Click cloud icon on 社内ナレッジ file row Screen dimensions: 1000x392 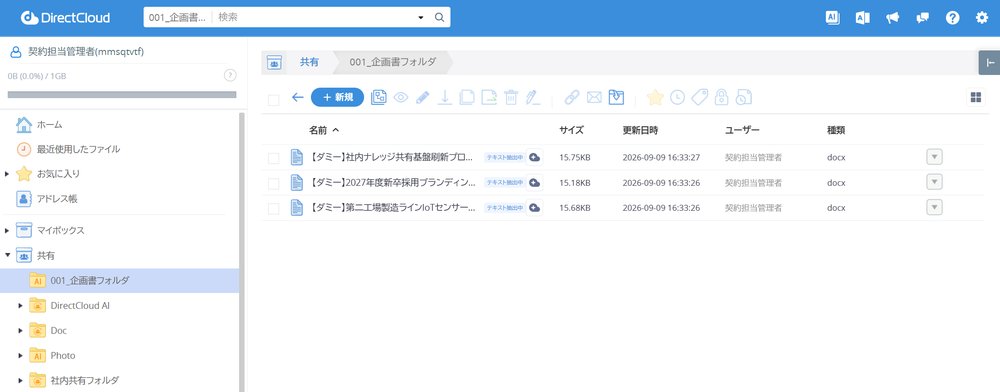click(x=534, y=157)
